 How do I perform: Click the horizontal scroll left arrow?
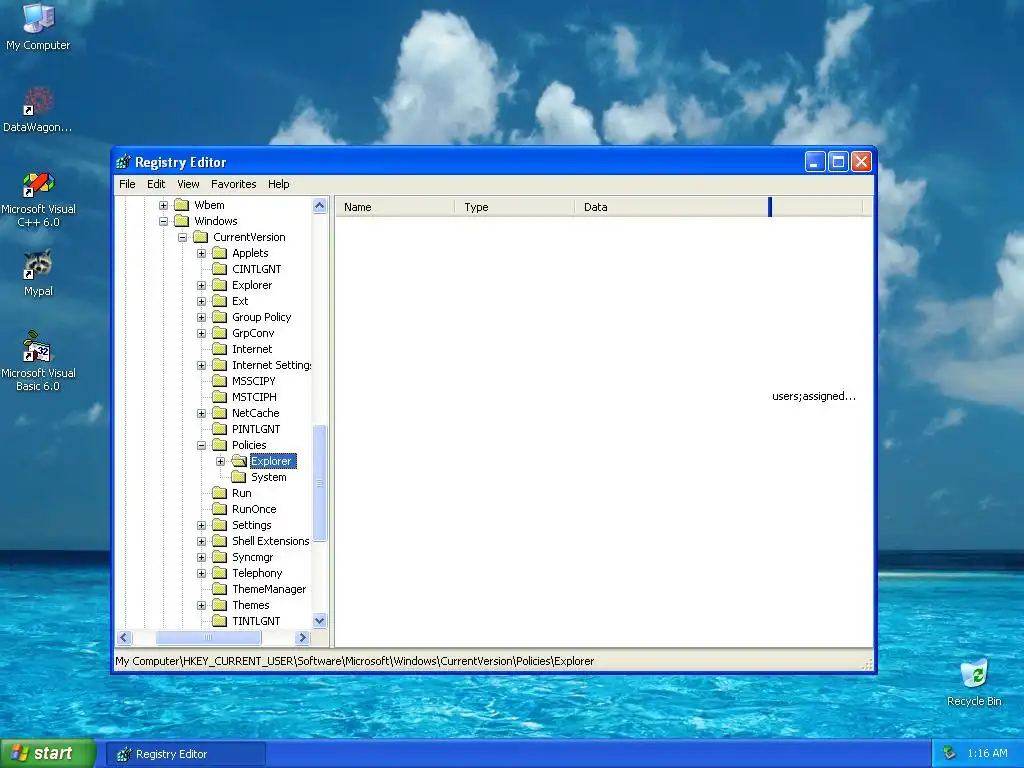point(125,637)
